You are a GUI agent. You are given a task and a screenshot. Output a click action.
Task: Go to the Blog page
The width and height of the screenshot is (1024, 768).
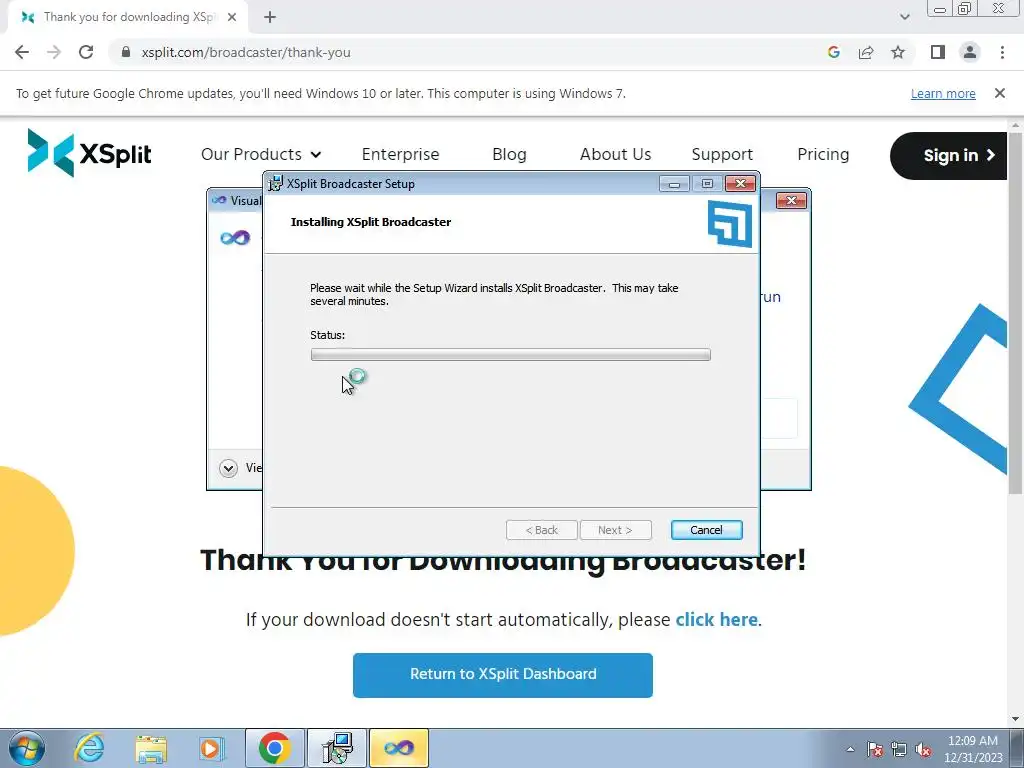[x=509, y=154]
